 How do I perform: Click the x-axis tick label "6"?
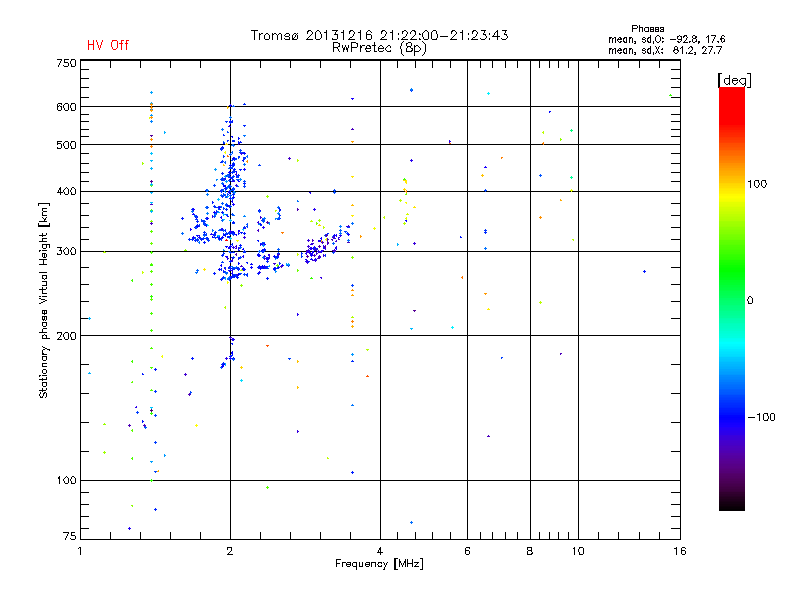[467, 551]
